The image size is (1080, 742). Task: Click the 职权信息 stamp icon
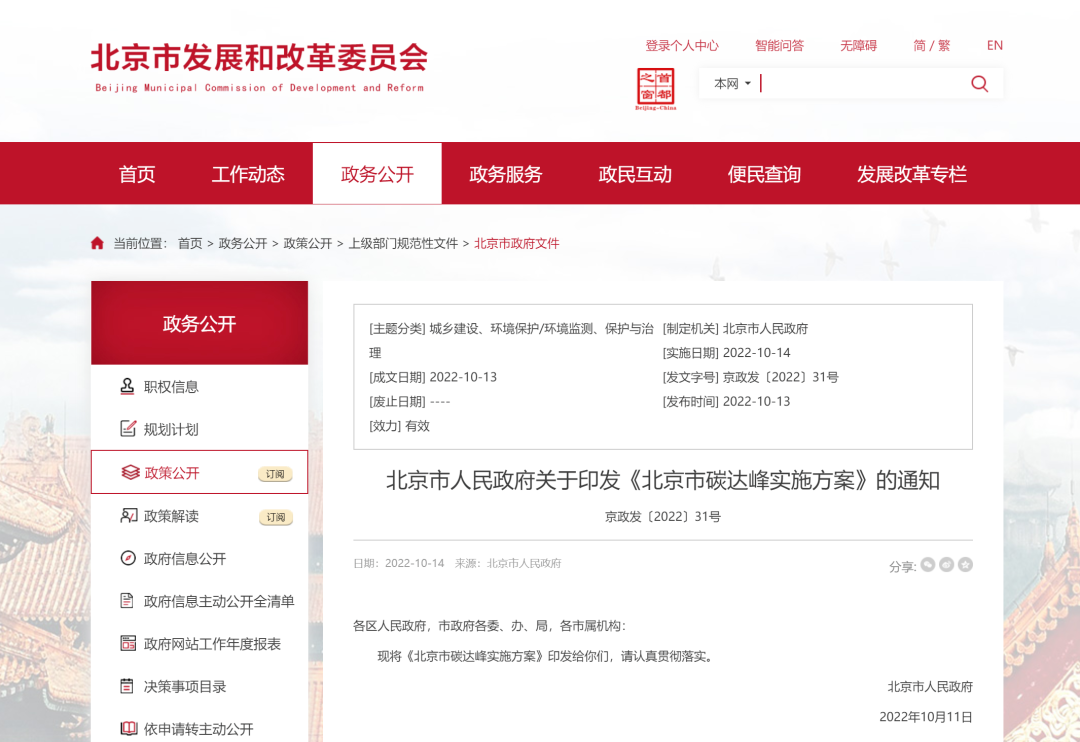click(x=128, y=386)
